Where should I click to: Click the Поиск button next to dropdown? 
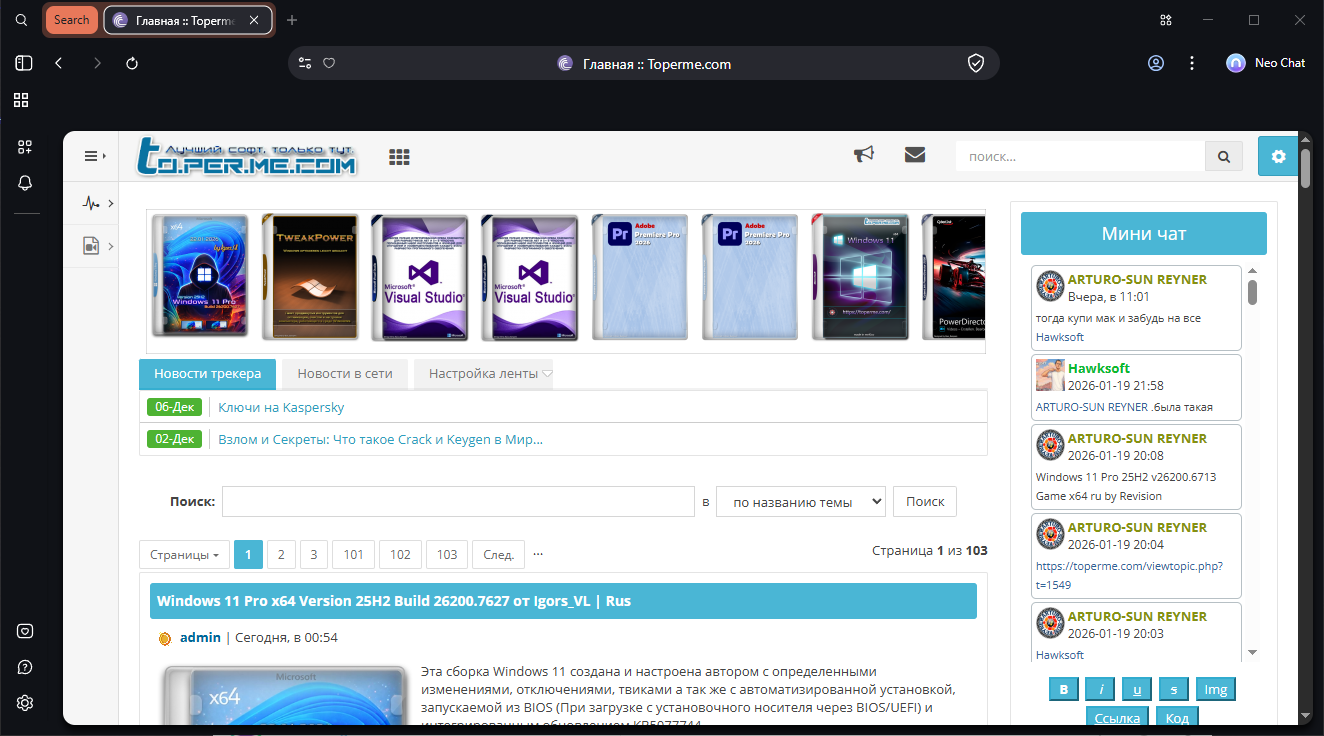[x=924, y=502]
